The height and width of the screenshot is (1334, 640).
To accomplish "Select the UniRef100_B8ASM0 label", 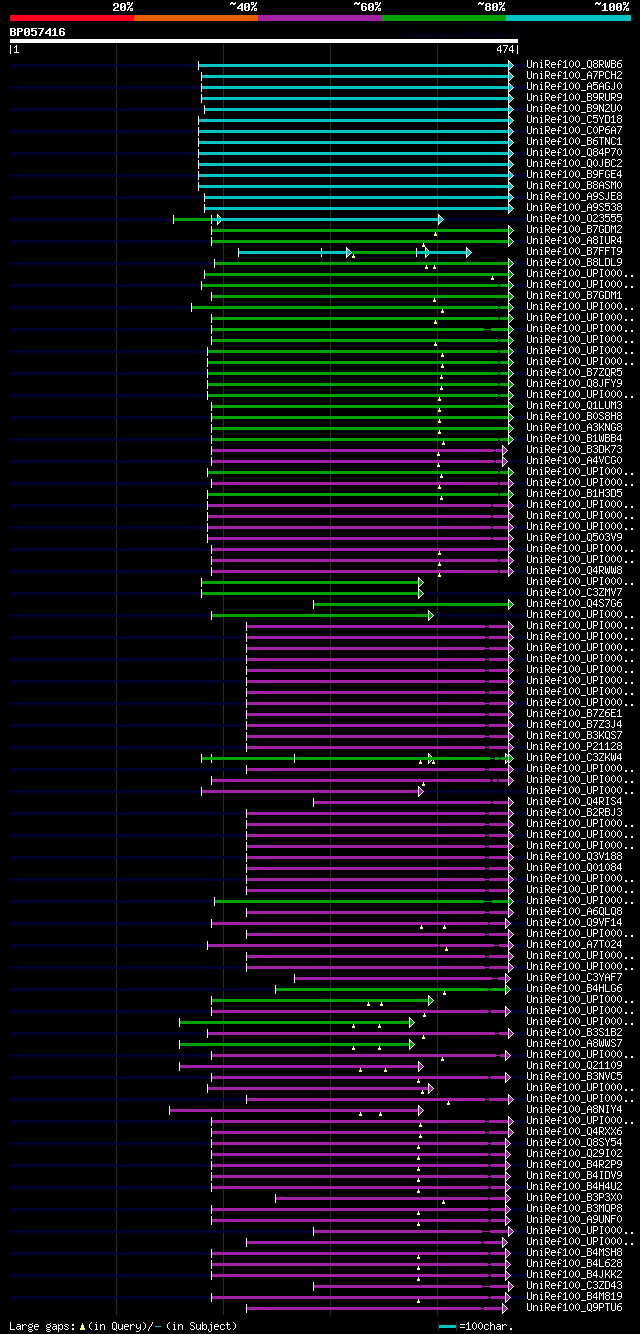I will 574,185.
